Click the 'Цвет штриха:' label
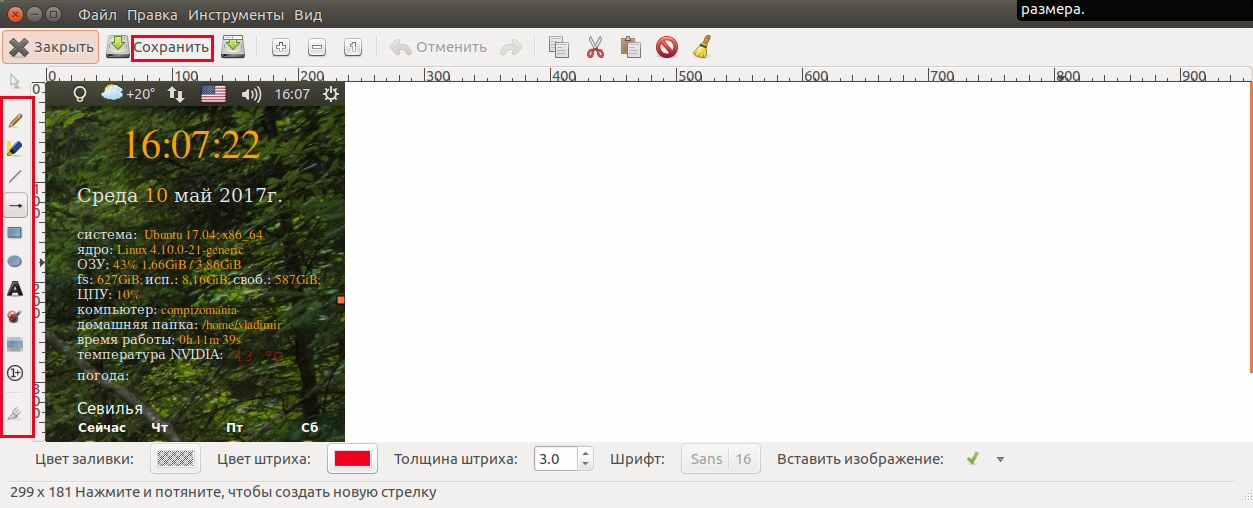Screen dimensions: 1253x508 coord(263,459)
